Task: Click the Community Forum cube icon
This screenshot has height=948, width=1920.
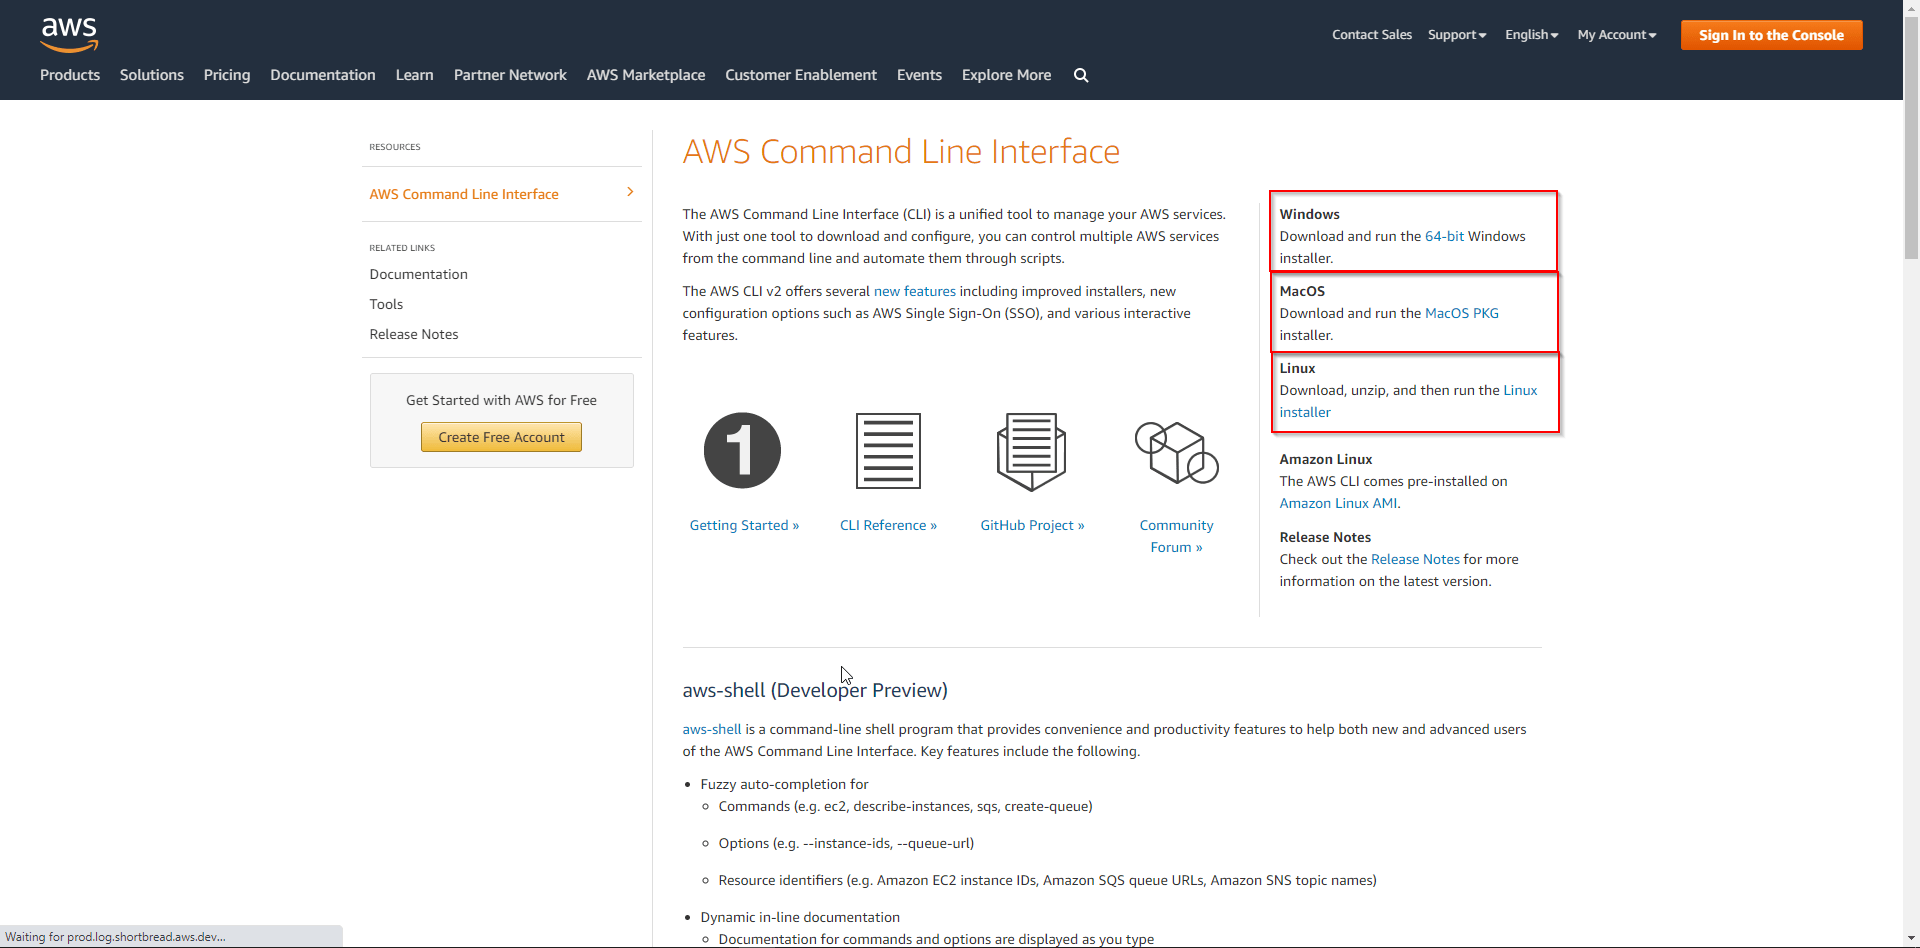Action: (1176, 453)
